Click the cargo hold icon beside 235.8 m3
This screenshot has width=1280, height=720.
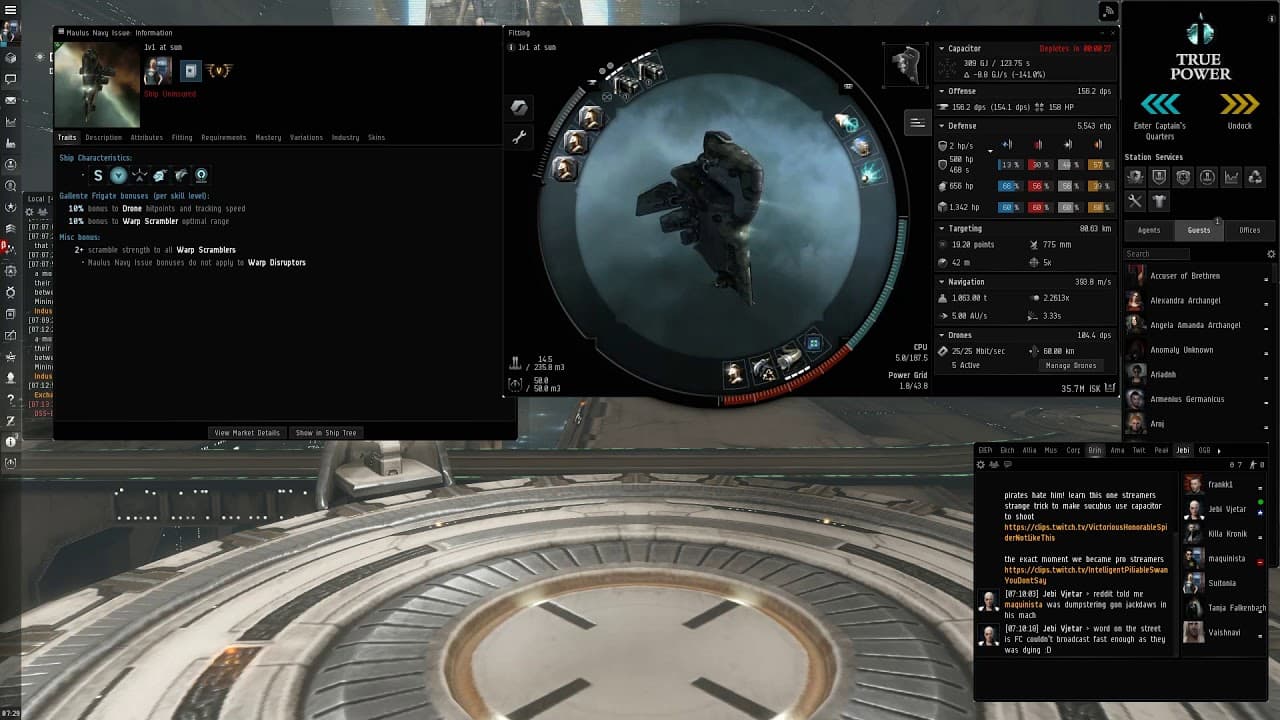[x=516, y=363]
